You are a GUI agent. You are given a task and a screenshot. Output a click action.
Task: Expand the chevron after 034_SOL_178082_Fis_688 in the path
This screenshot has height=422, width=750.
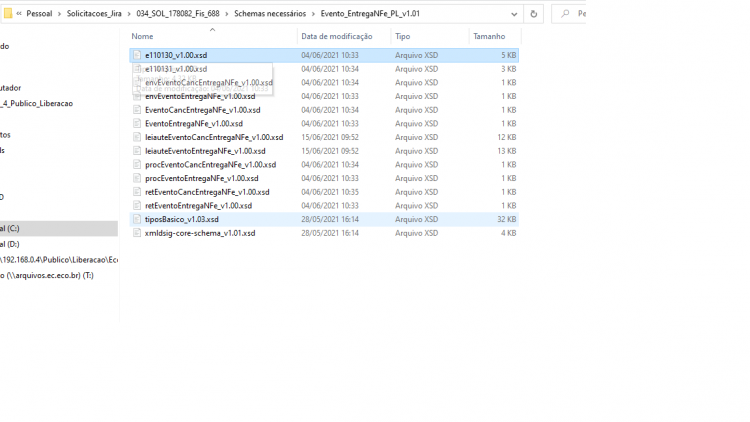[227, 14]
